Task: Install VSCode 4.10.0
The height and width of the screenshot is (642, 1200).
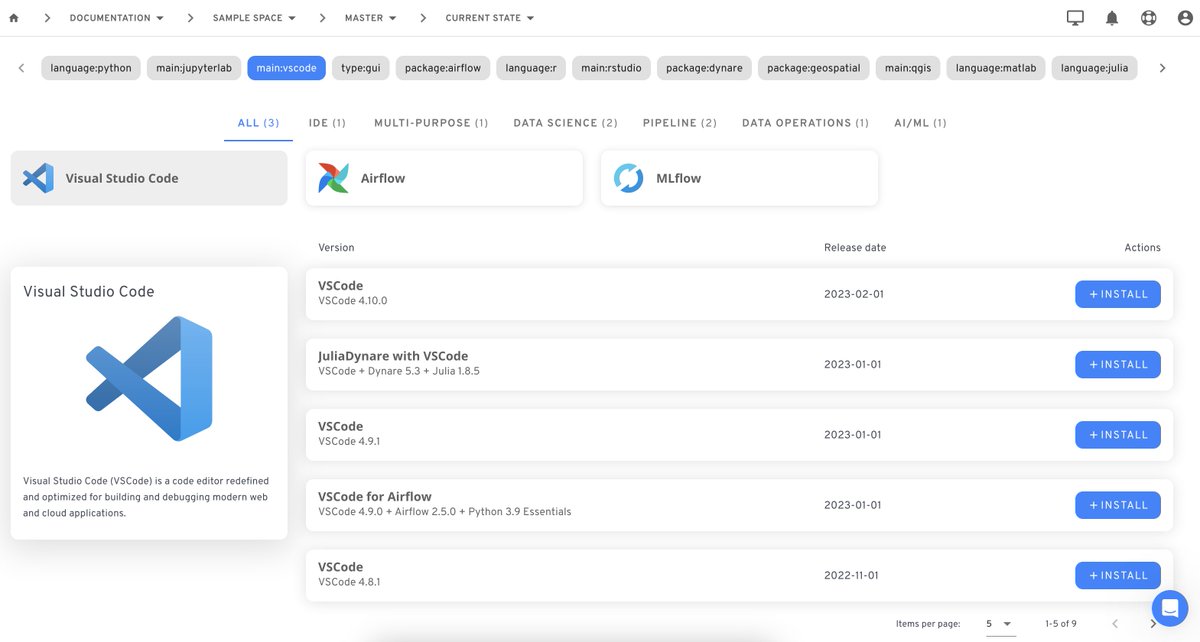Action: (x=1118, y=294)
